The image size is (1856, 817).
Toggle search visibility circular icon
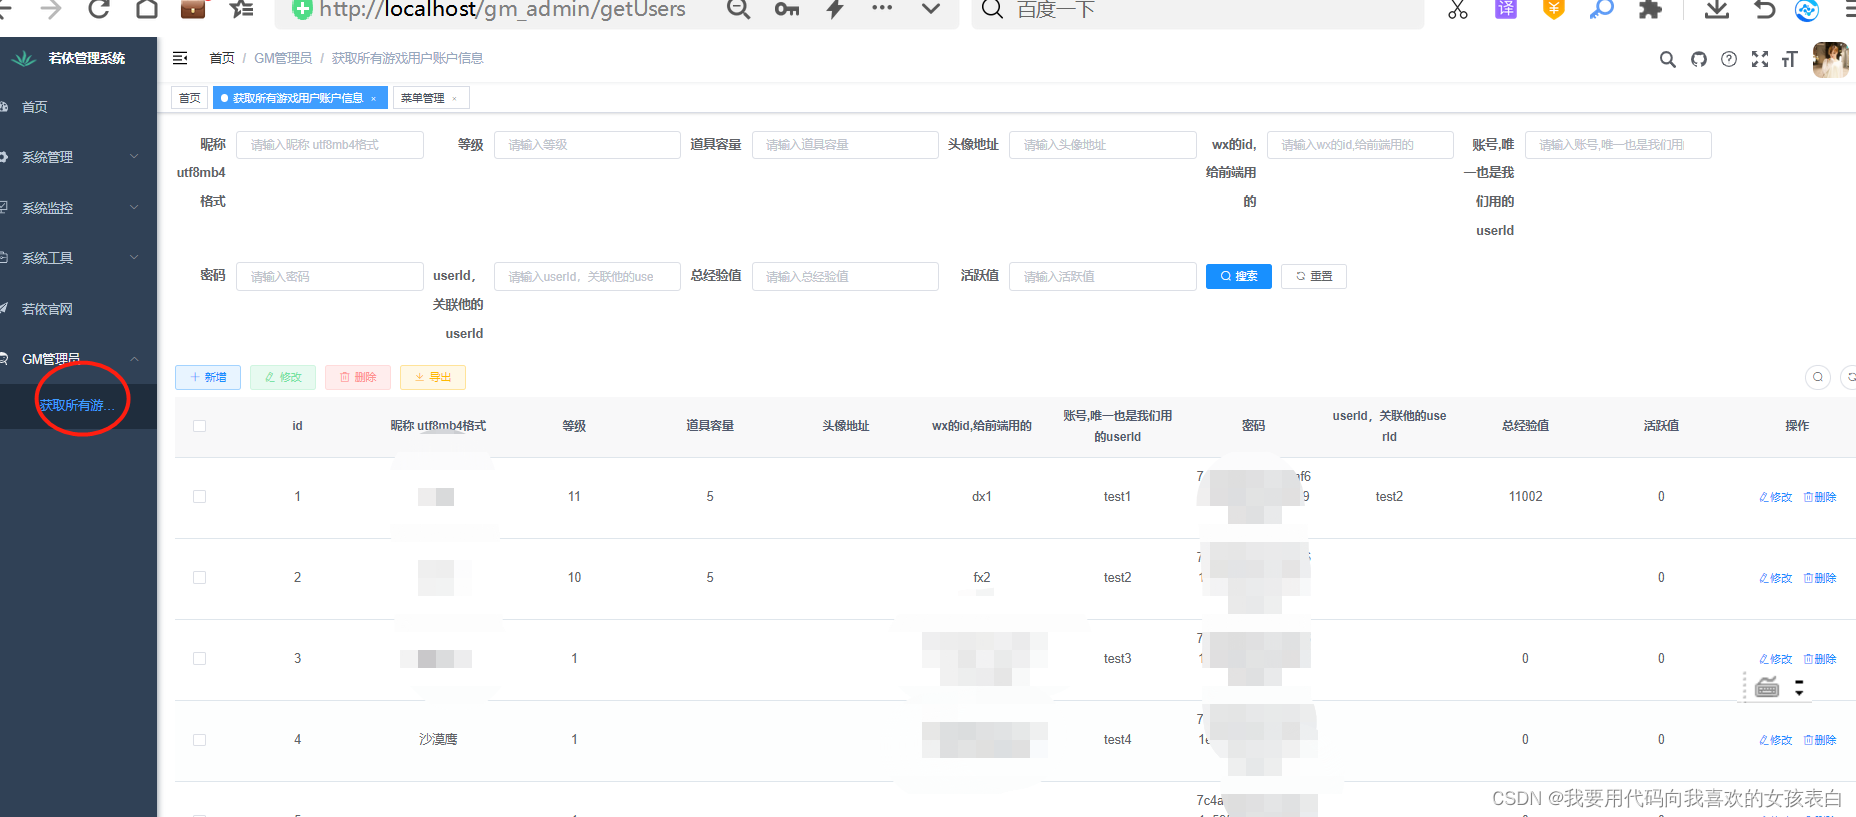1818,377
